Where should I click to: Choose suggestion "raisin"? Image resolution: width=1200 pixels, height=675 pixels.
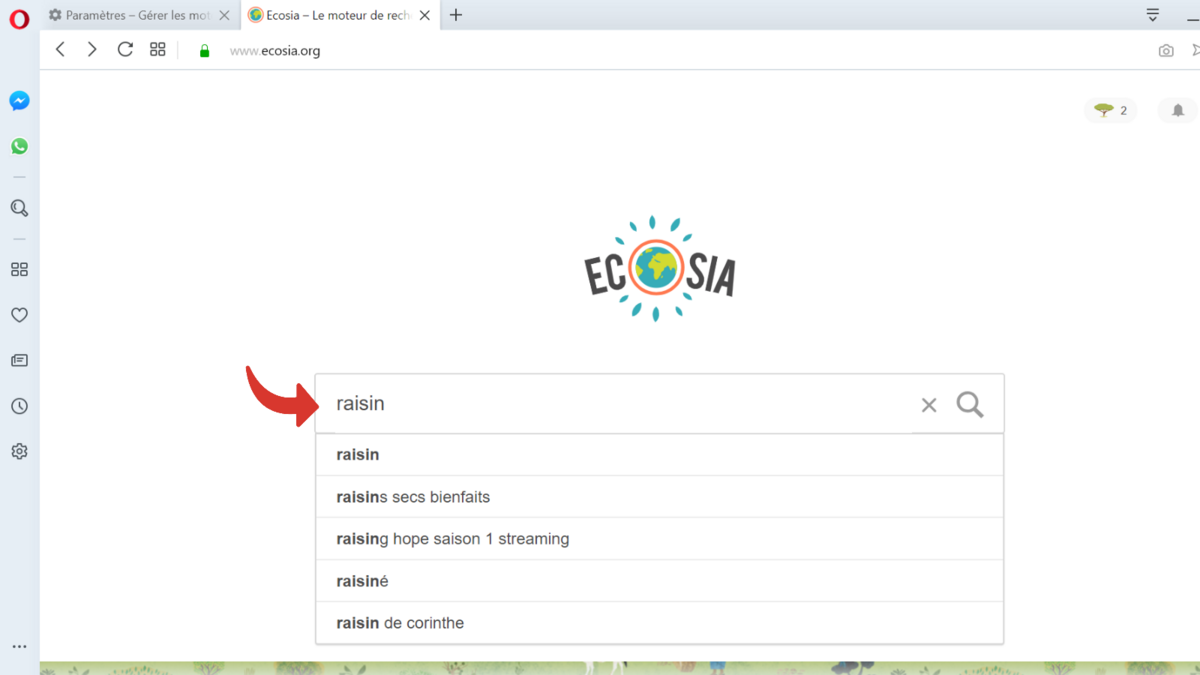pos(659,455)
